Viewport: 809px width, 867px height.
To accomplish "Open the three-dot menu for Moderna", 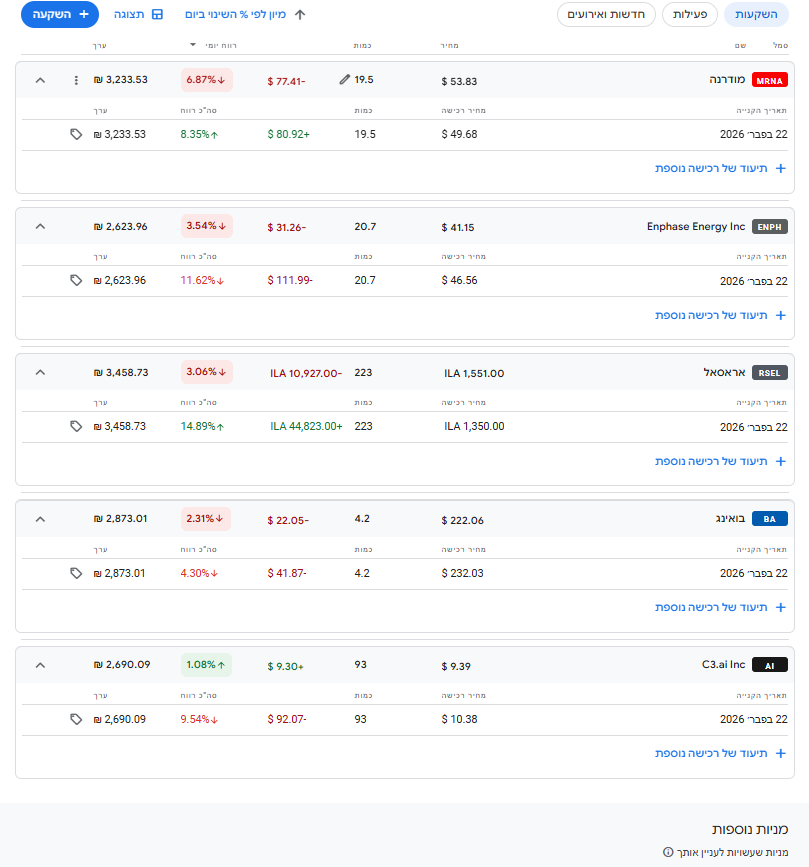I will point(76,80).
